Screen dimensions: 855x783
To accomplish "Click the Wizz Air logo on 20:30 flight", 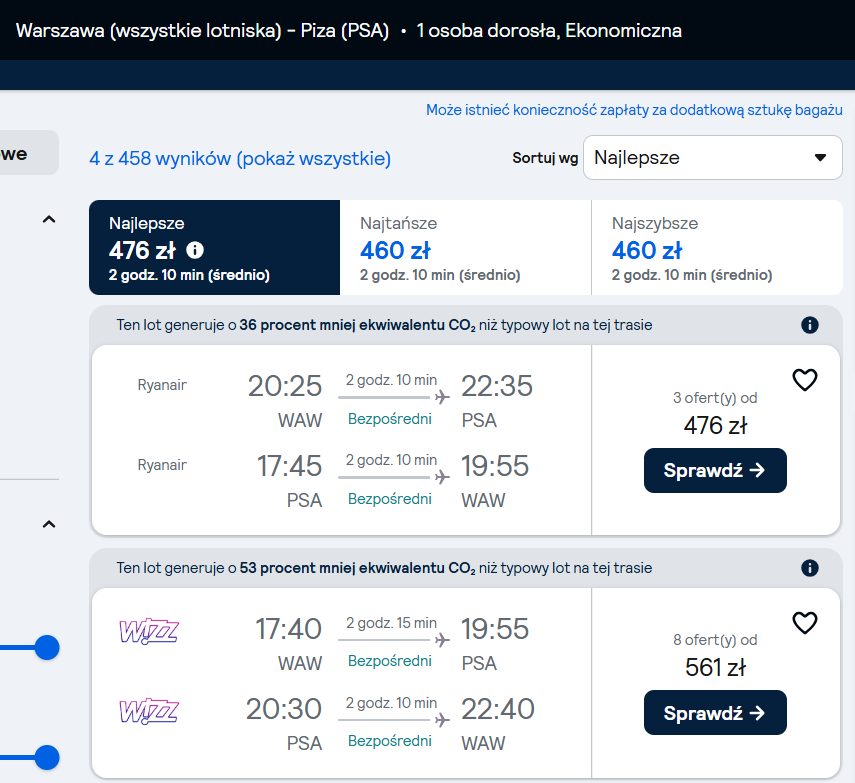I will coord(149,711).
